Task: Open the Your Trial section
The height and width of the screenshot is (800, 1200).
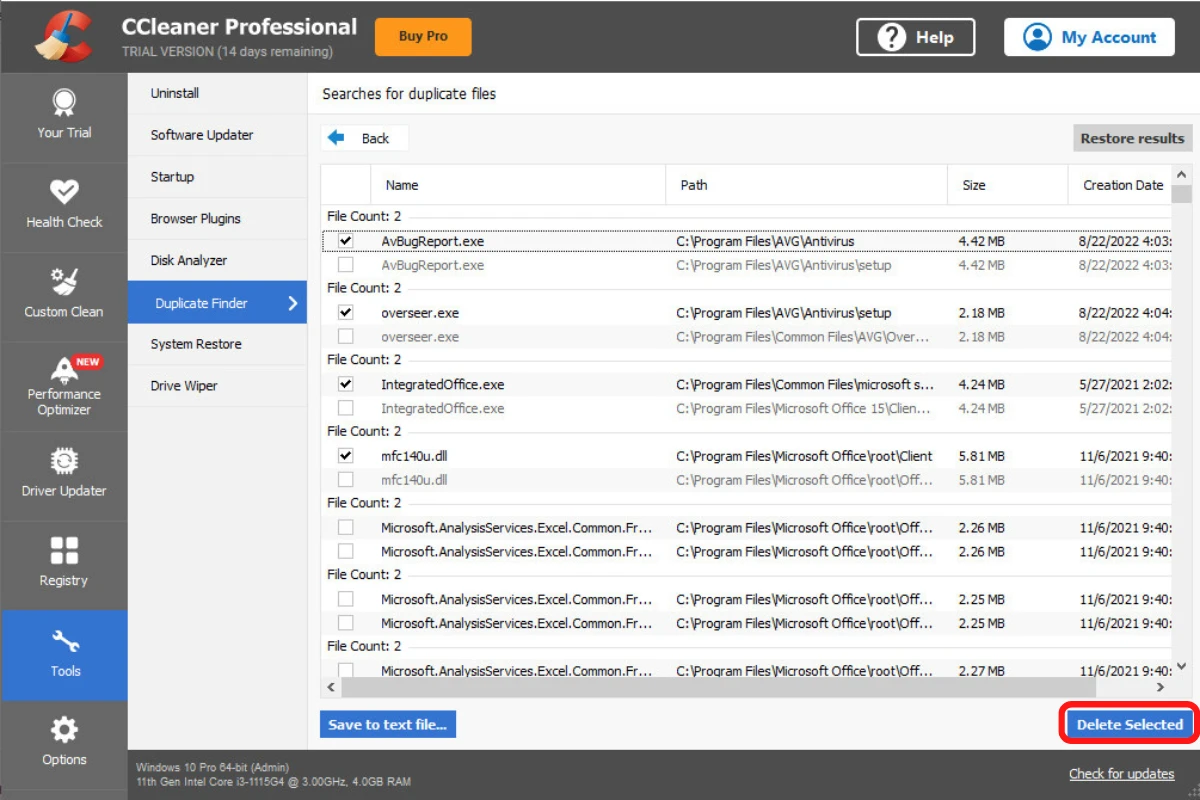Action: (64, 117)
